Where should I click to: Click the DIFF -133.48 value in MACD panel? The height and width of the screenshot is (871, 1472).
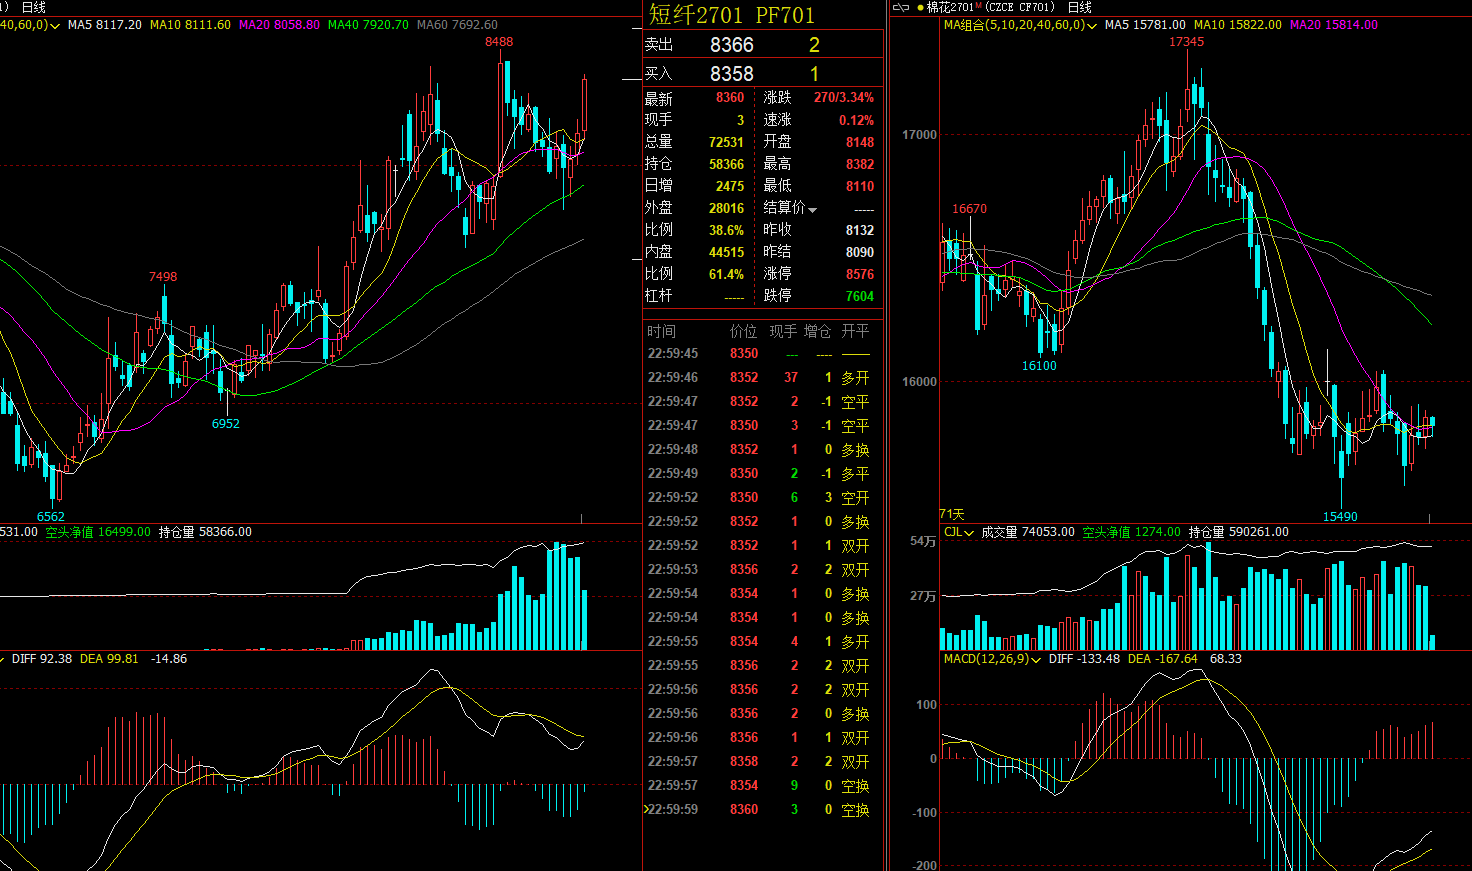[1084, 659]
